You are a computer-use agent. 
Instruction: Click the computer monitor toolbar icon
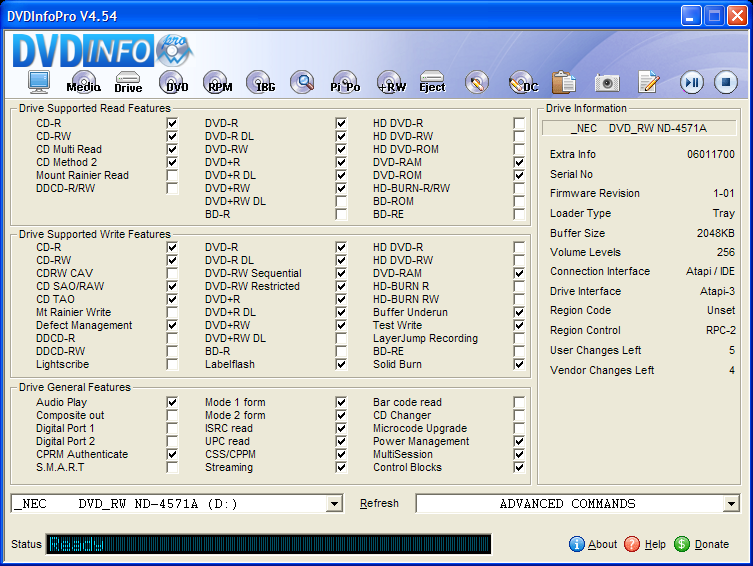coord(38,82)
